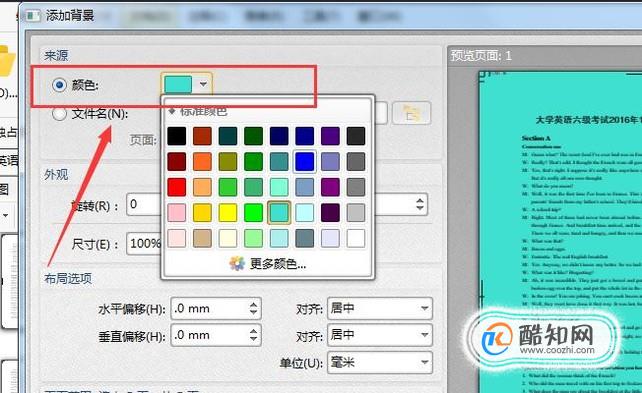Select the Color radio button
Screen dimensions: 642x393
coord(59,85)
